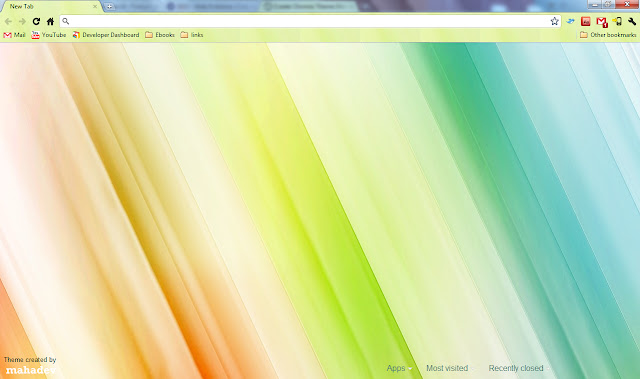
Task: Expand the Apps section dropdown
Action: (399, 368)
